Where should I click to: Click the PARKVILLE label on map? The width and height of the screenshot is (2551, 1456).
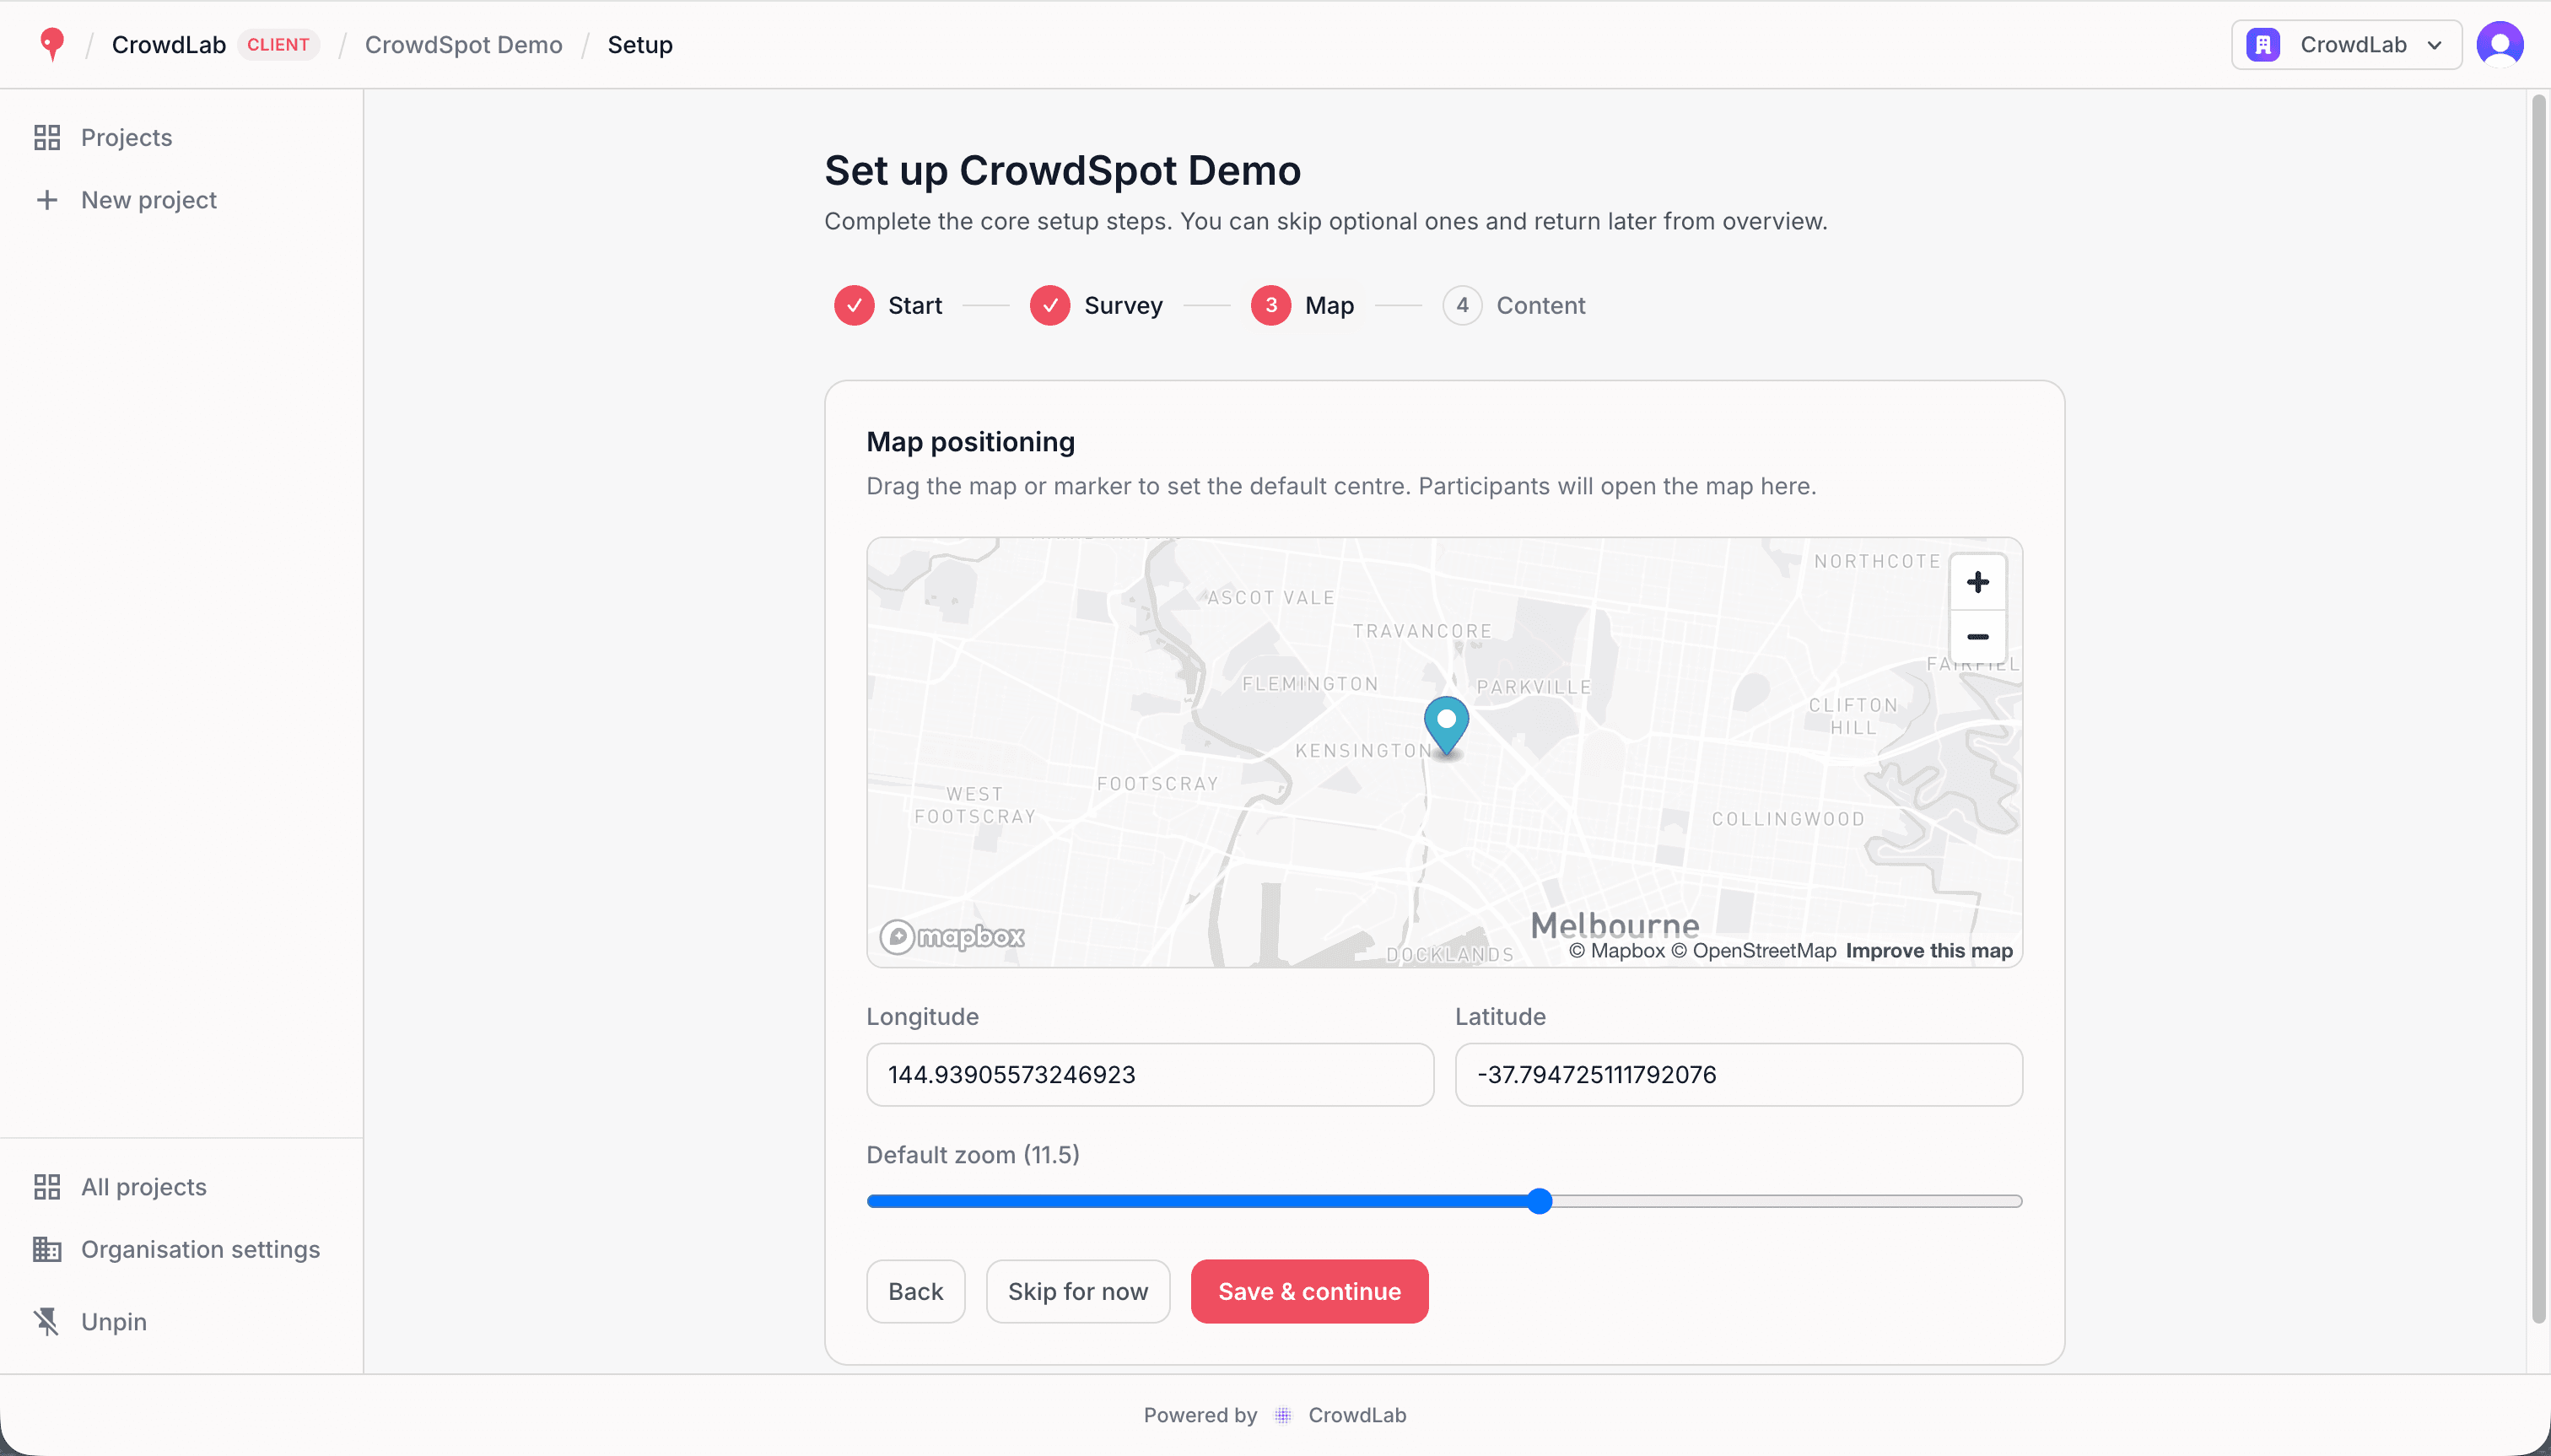[x=1534, y=687]
